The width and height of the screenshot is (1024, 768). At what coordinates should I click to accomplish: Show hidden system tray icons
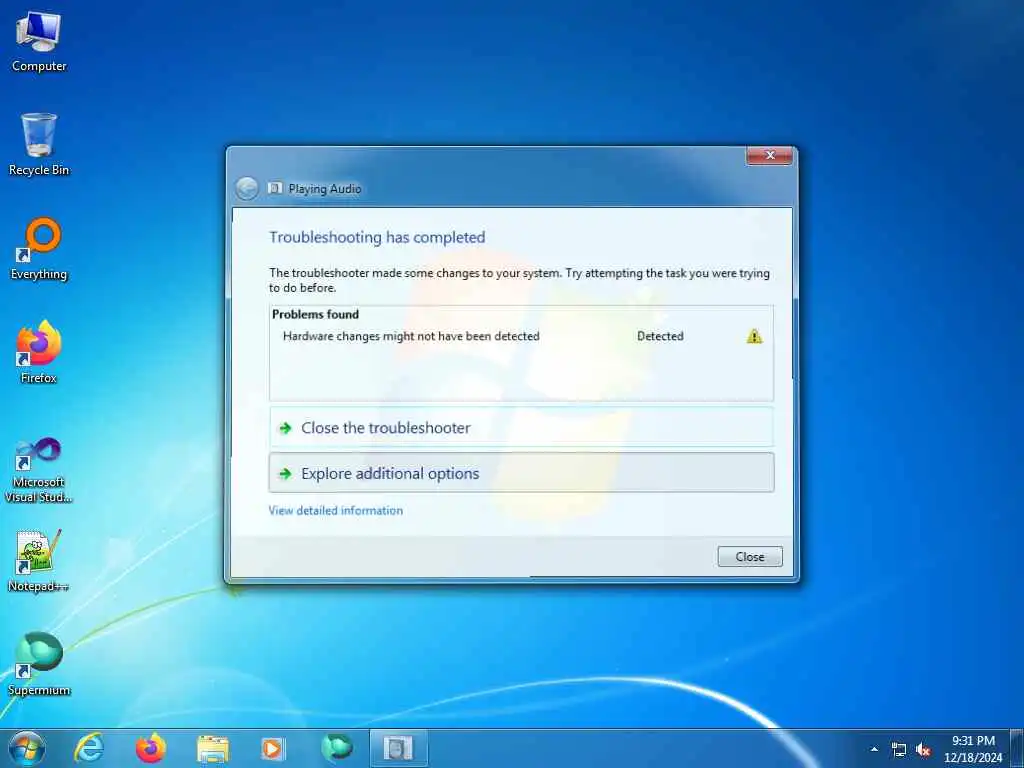[x=874, y=749]
